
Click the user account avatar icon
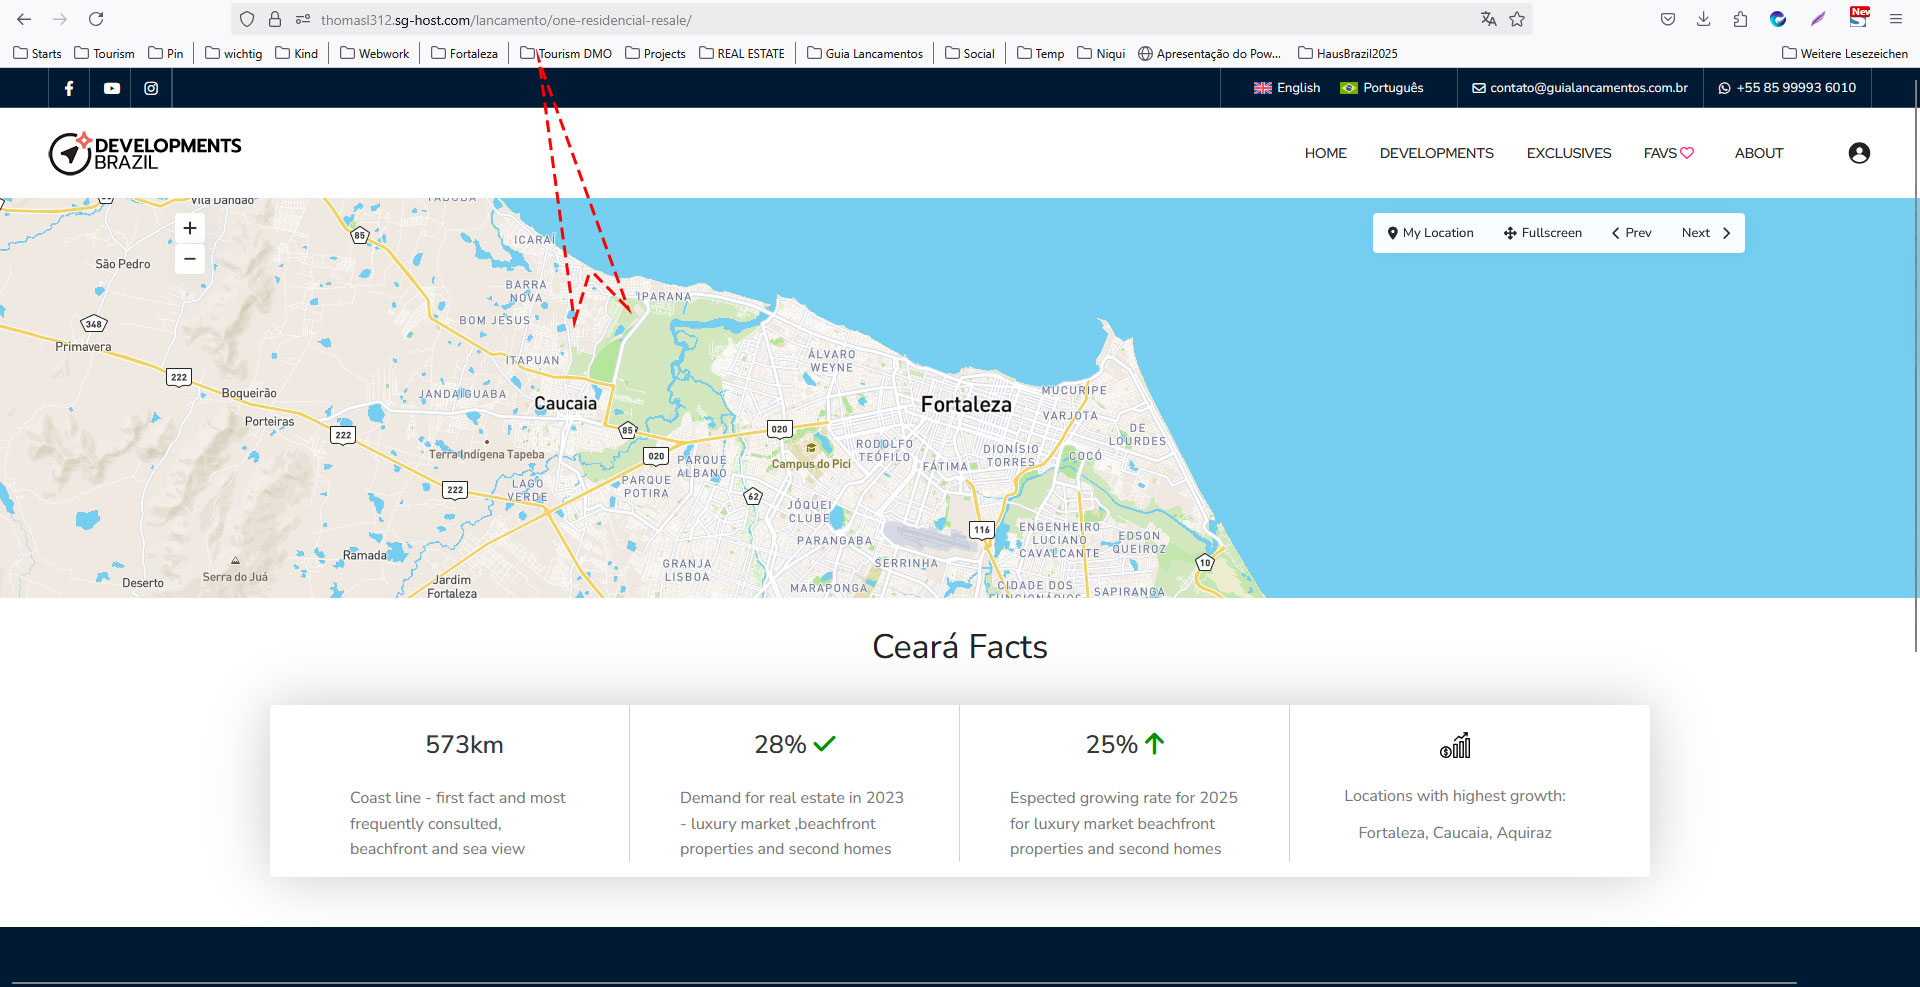tap(1859, 153)
